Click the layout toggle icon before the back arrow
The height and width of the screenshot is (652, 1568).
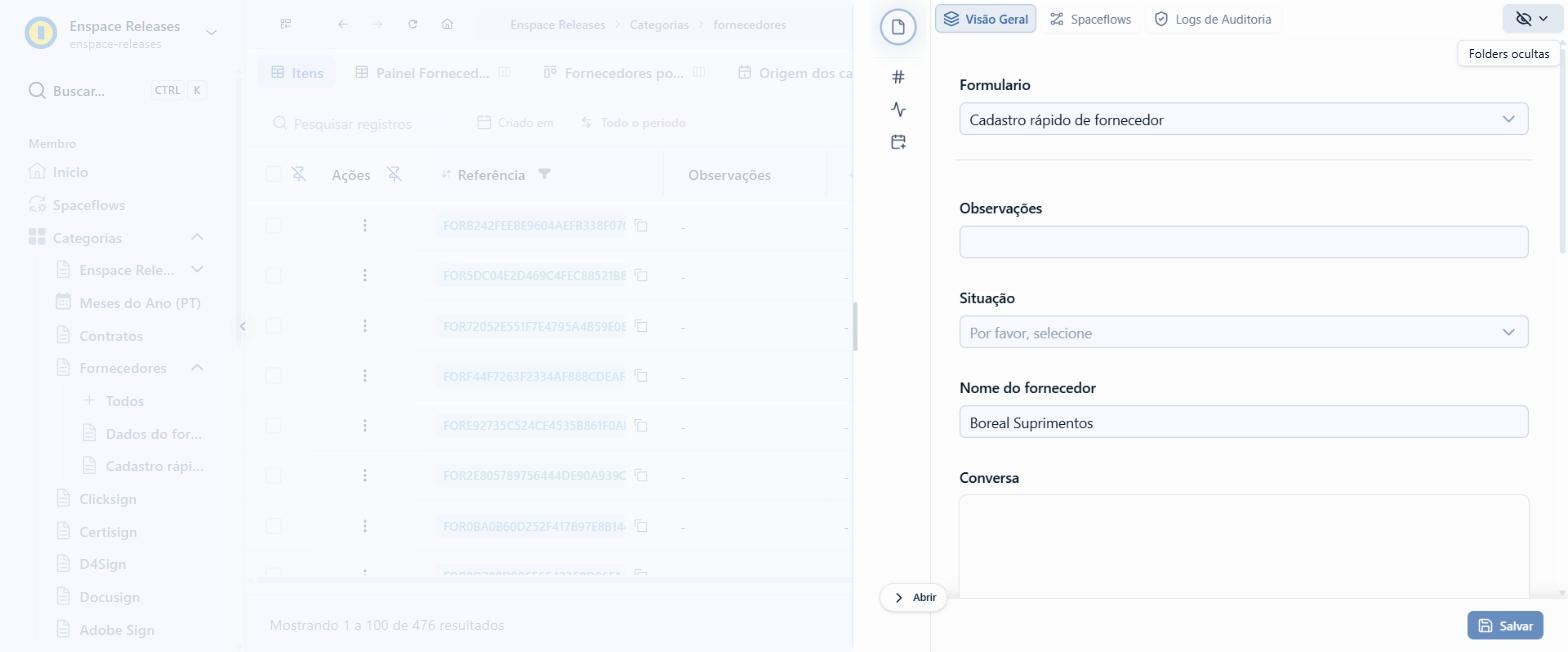(x=286, y=24)
